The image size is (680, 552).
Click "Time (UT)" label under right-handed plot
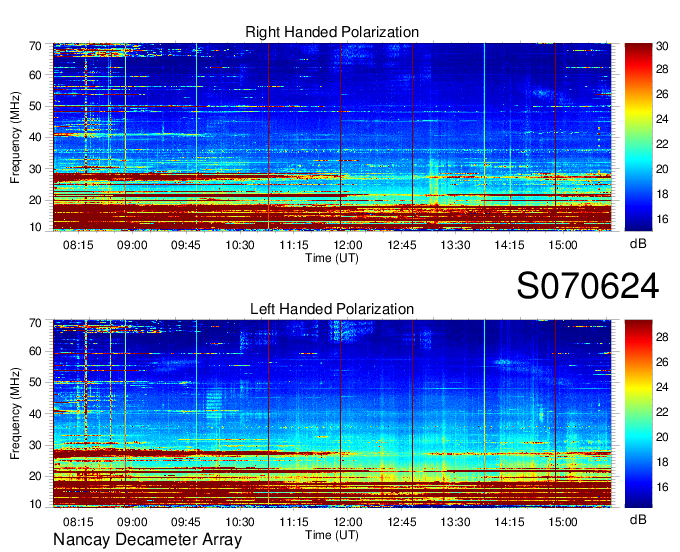(x=332, y=258)
